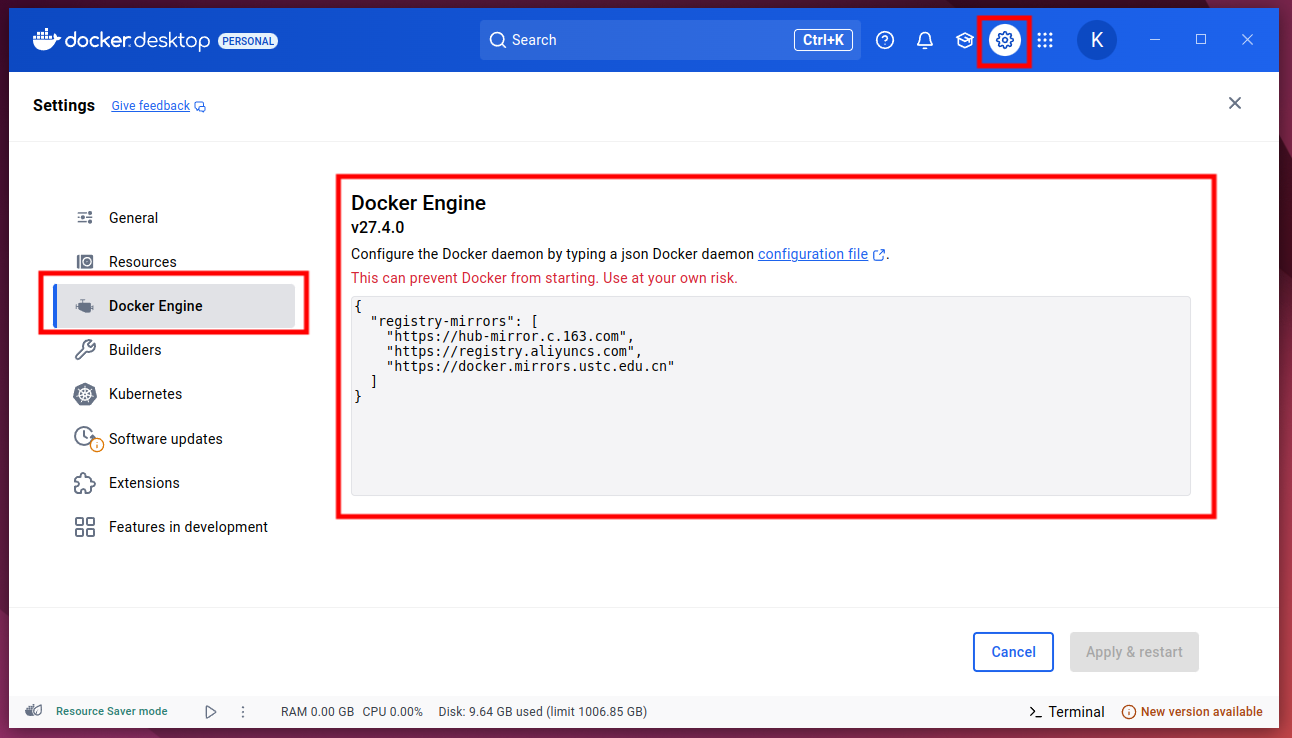Open the Resources settings section
This screenshot has width=1292, height=738.
tap(142, 262)
